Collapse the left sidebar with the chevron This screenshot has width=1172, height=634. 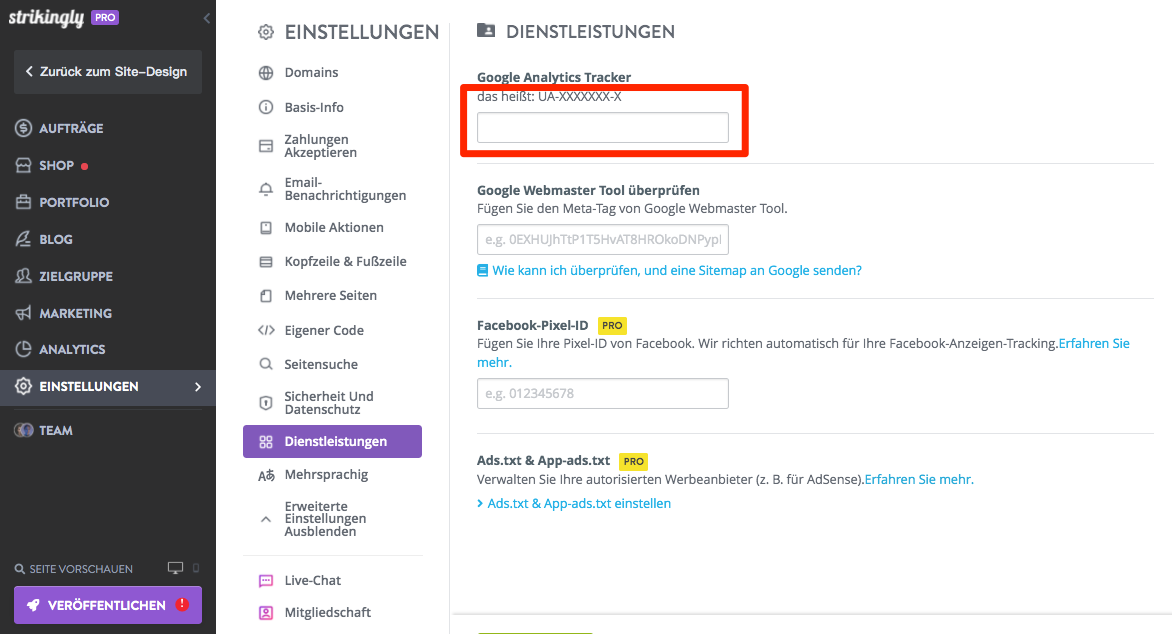tap(206, 18)
